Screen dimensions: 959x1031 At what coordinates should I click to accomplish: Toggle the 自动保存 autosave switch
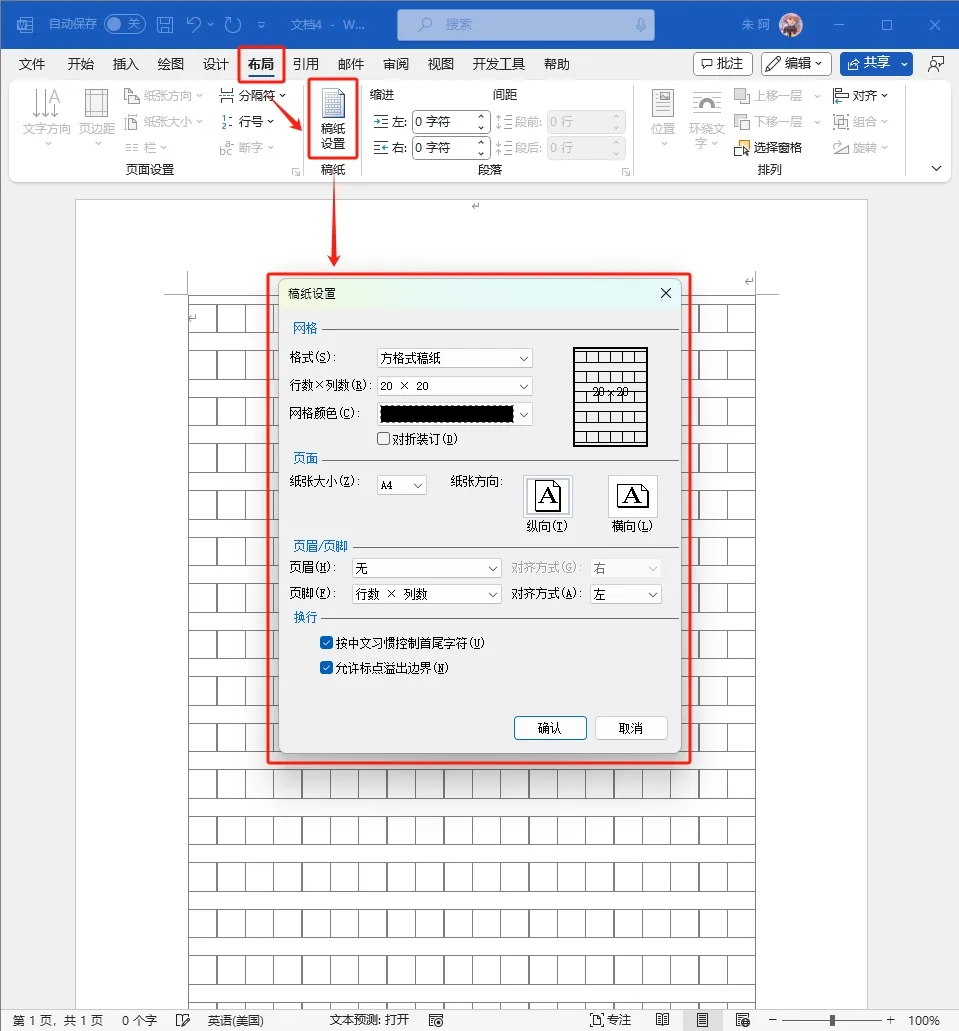click(x=124, y=24)
